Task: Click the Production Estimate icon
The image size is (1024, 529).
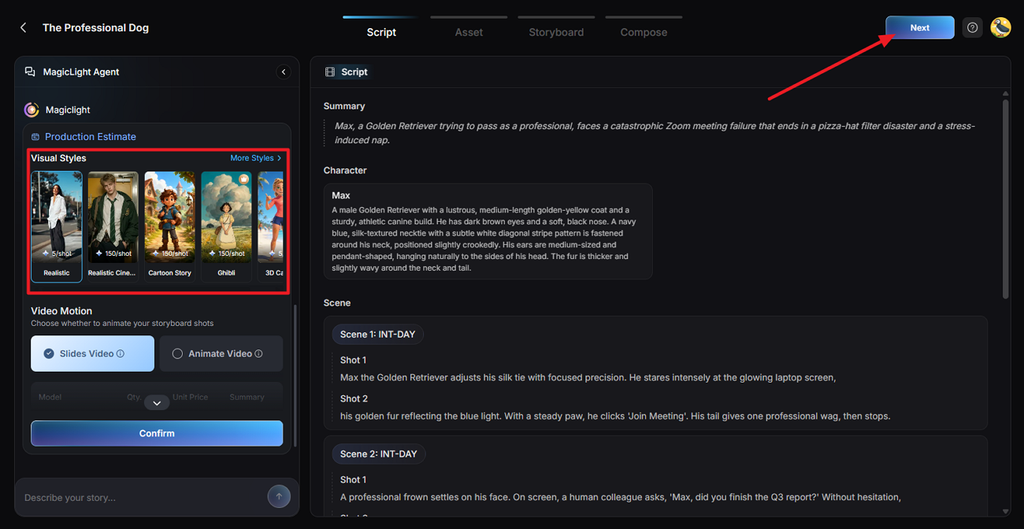Action: 35,137
